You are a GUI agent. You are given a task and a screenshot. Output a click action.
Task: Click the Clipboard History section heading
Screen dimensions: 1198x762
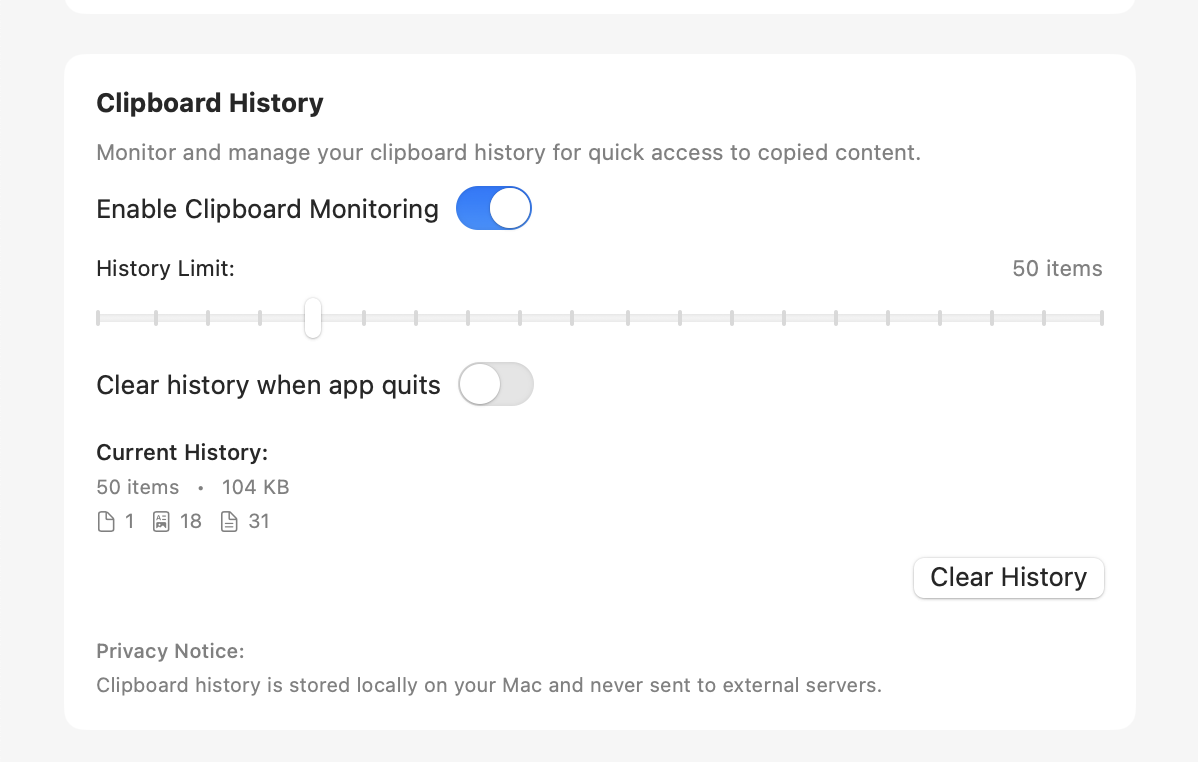(x=210, y=104)
